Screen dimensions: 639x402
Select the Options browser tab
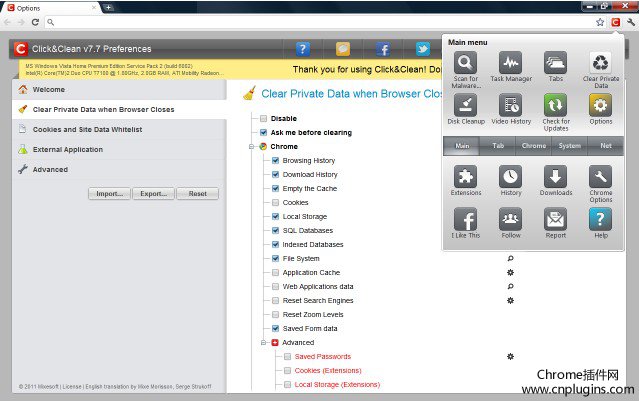click(x=51, y=8)
